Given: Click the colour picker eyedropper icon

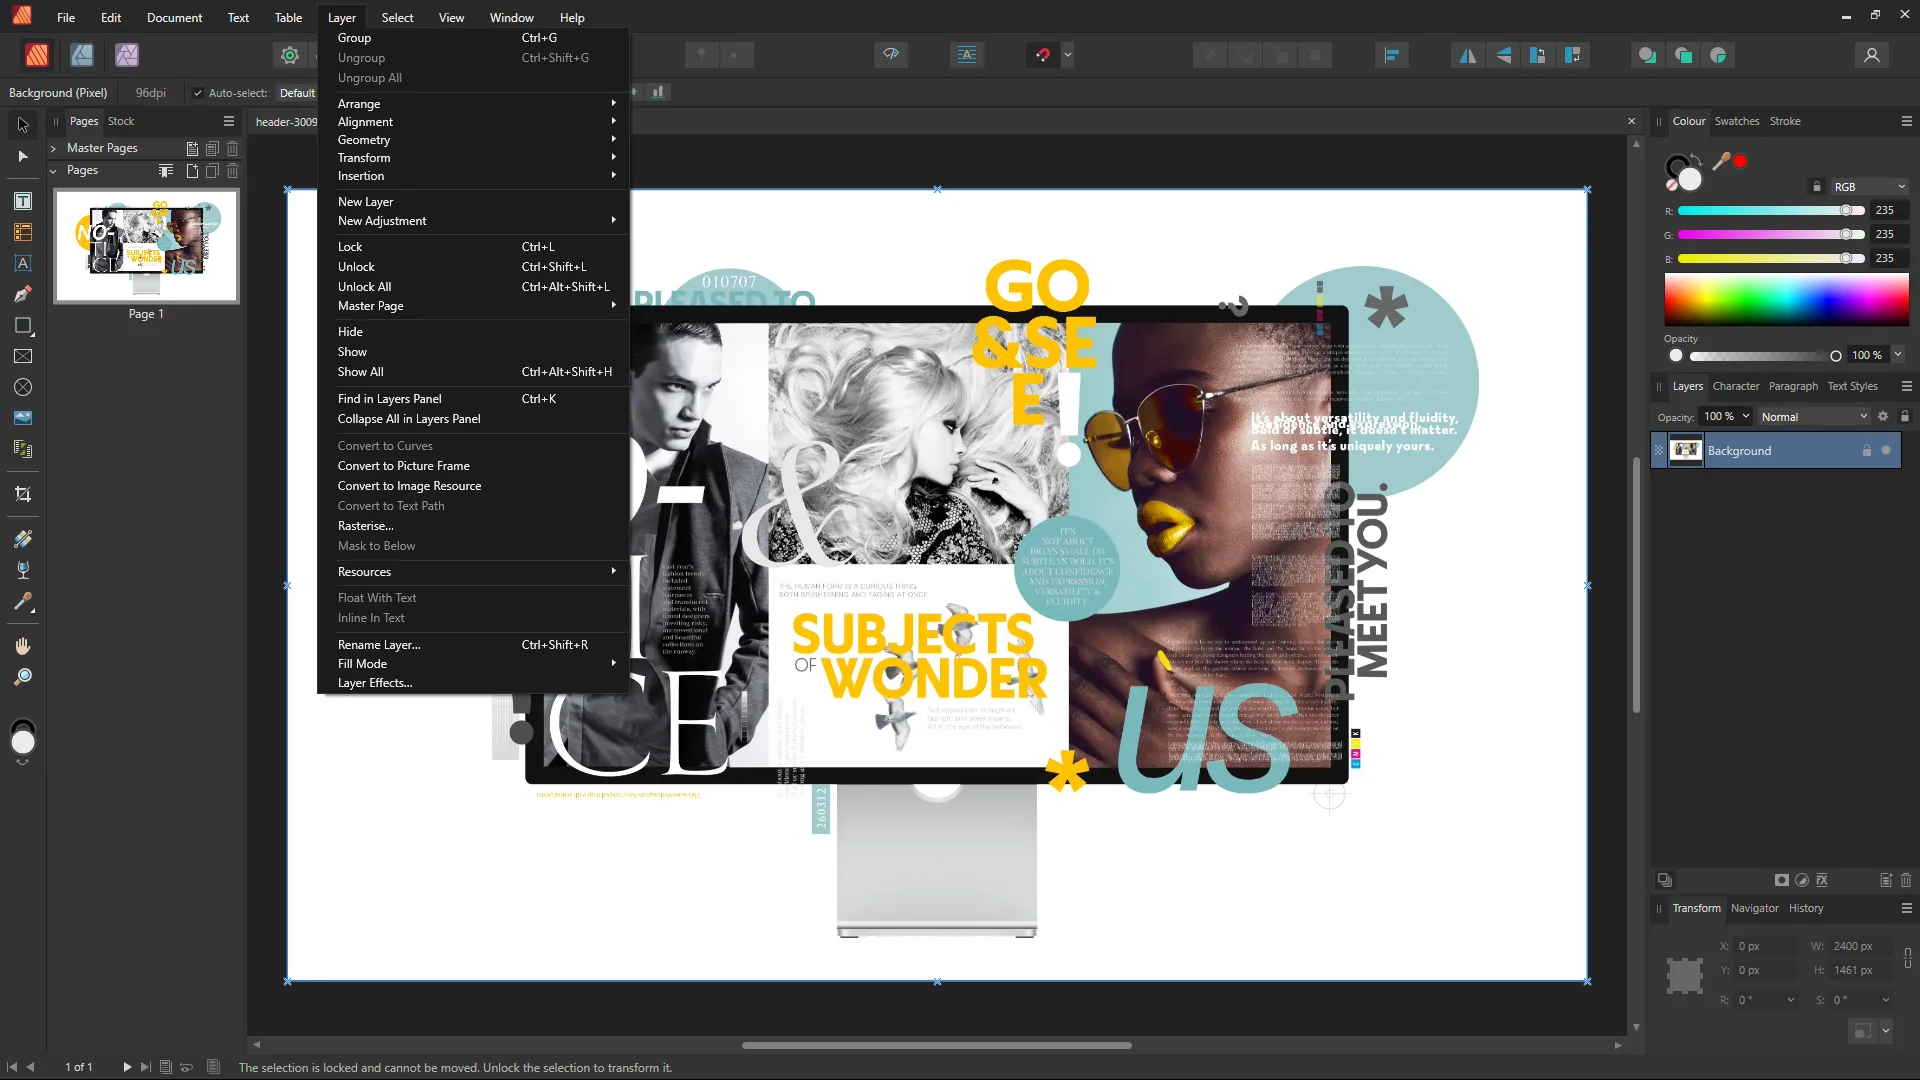Looking at the screenshot, I should click(x=1721, y=161).
